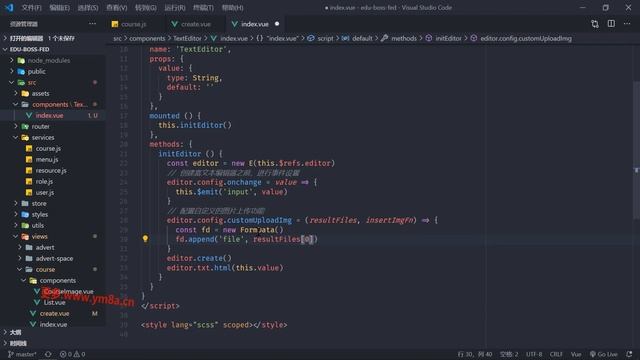This screenshot has height=360, width=640.
Task: Click the VS Code logo icon
Action: tap(9, 7)
